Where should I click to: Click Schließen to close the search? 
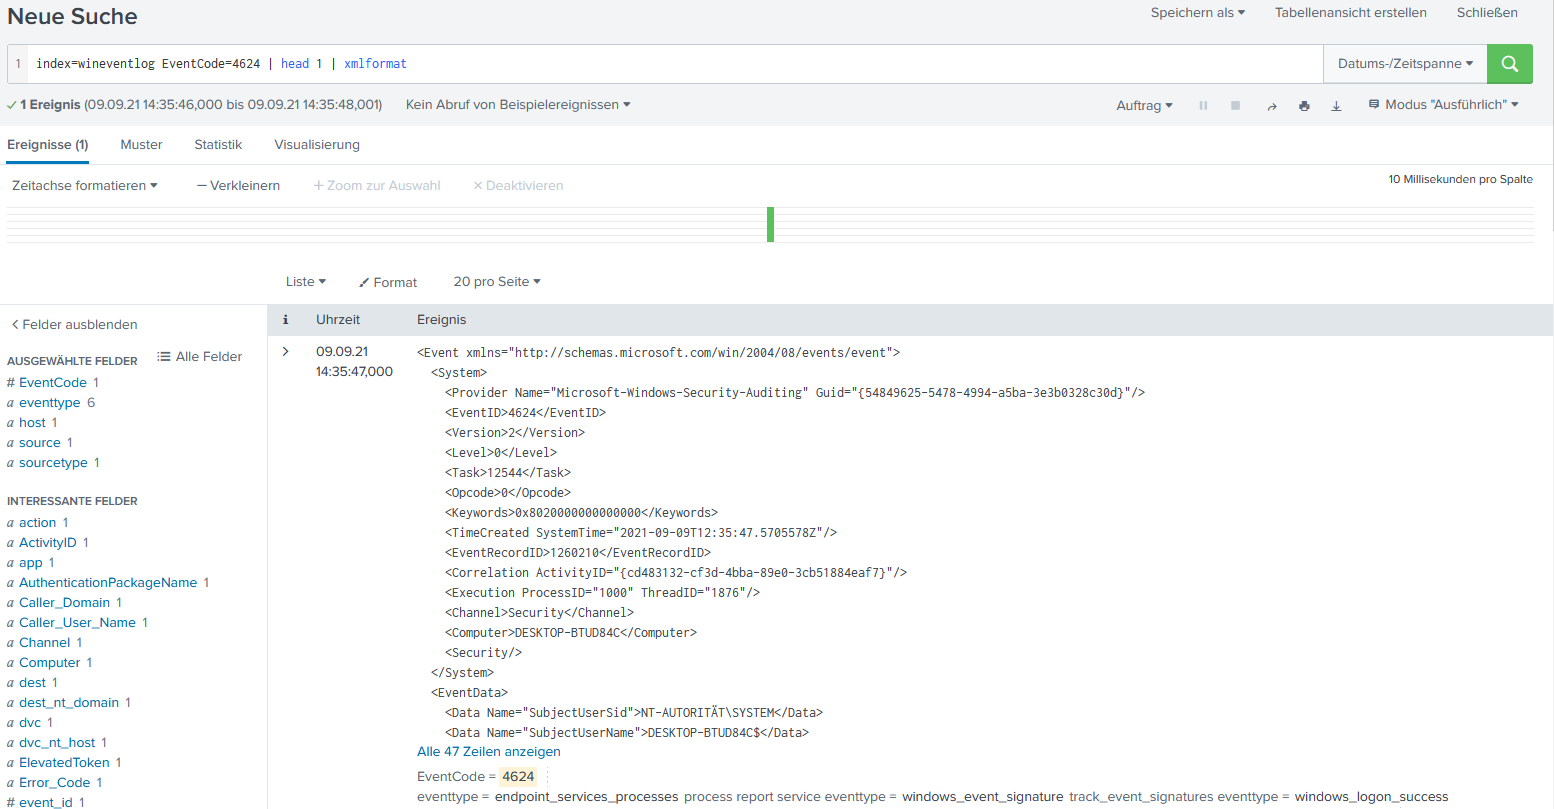pyautogui.click(x=1487, y=13)
